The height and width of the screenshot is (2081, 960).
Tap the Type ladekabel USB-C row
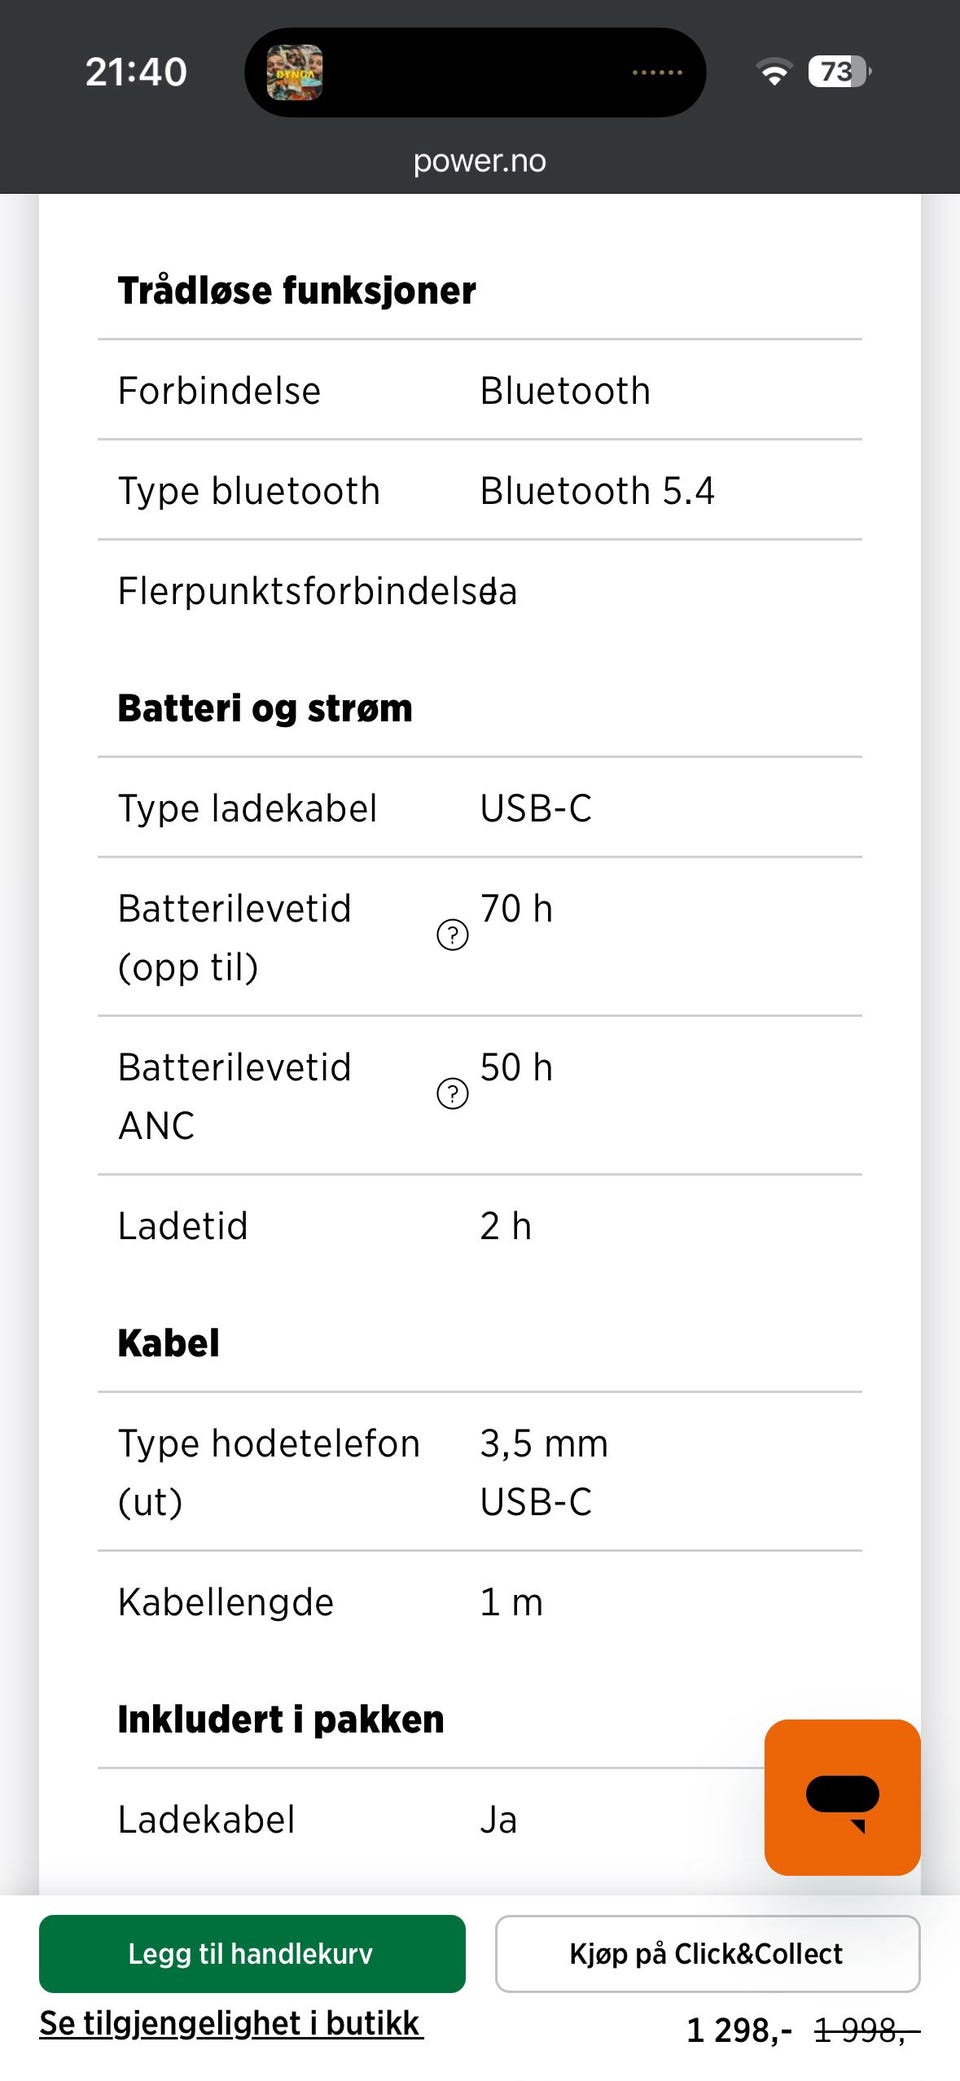coord(480,808)
